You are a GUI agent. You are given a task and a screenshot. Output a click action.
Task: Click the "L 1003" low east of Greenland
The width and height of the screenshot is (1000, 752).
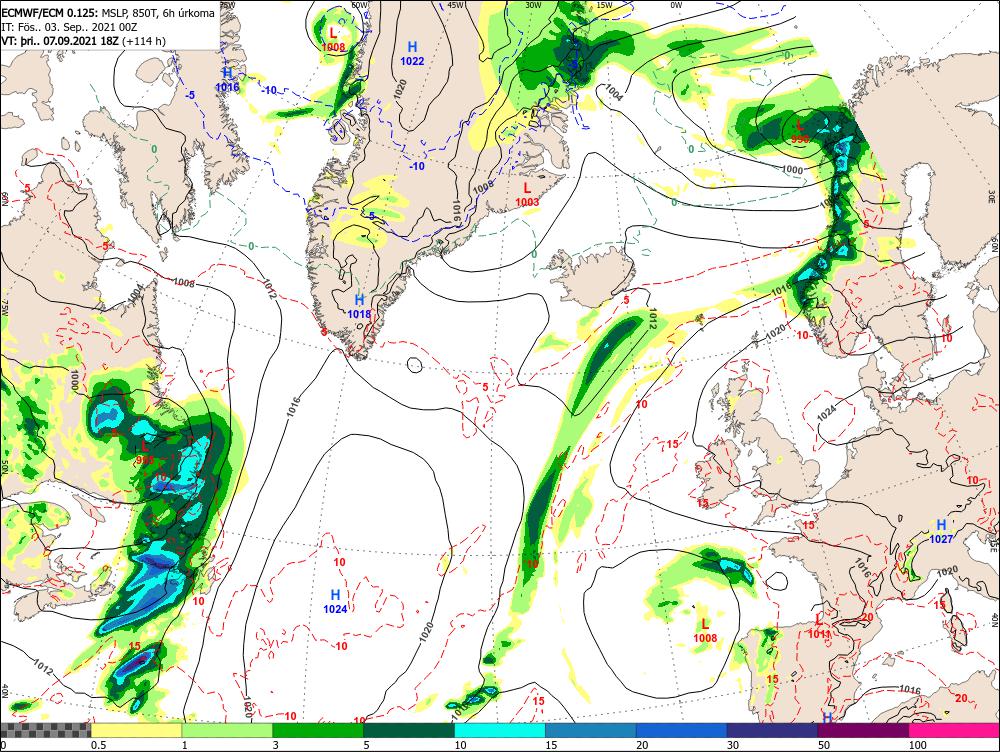tap(527, 195)
